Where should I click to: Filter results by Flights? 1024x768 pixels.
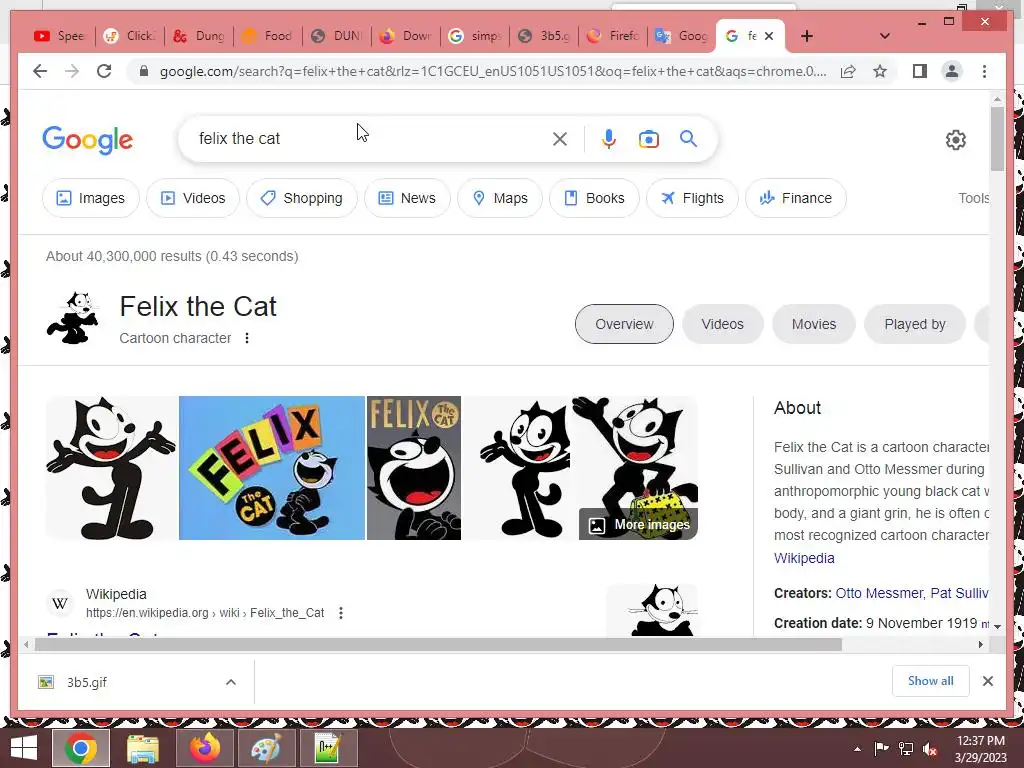[x=692, y=198]
